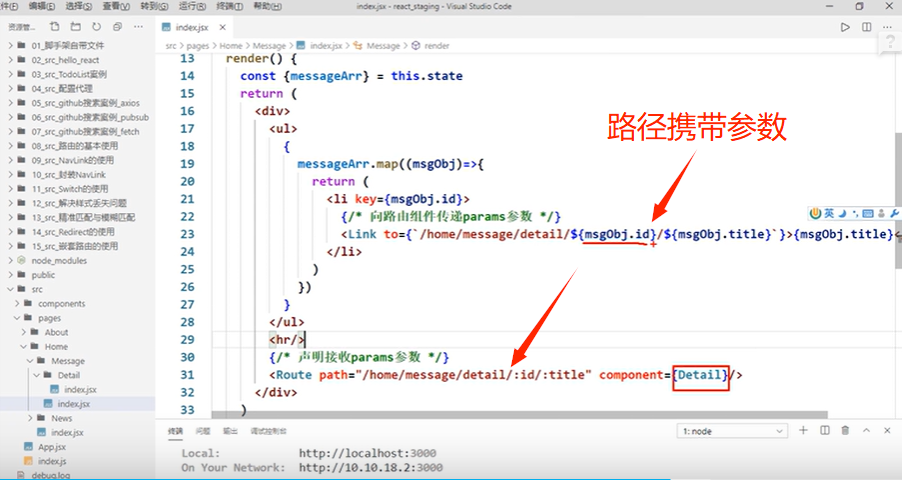The height and width of the screenshot is (480, 902).
Task: Click http://10.10.18.2:3000 link in terminal
Action: (x=370, y=467)
